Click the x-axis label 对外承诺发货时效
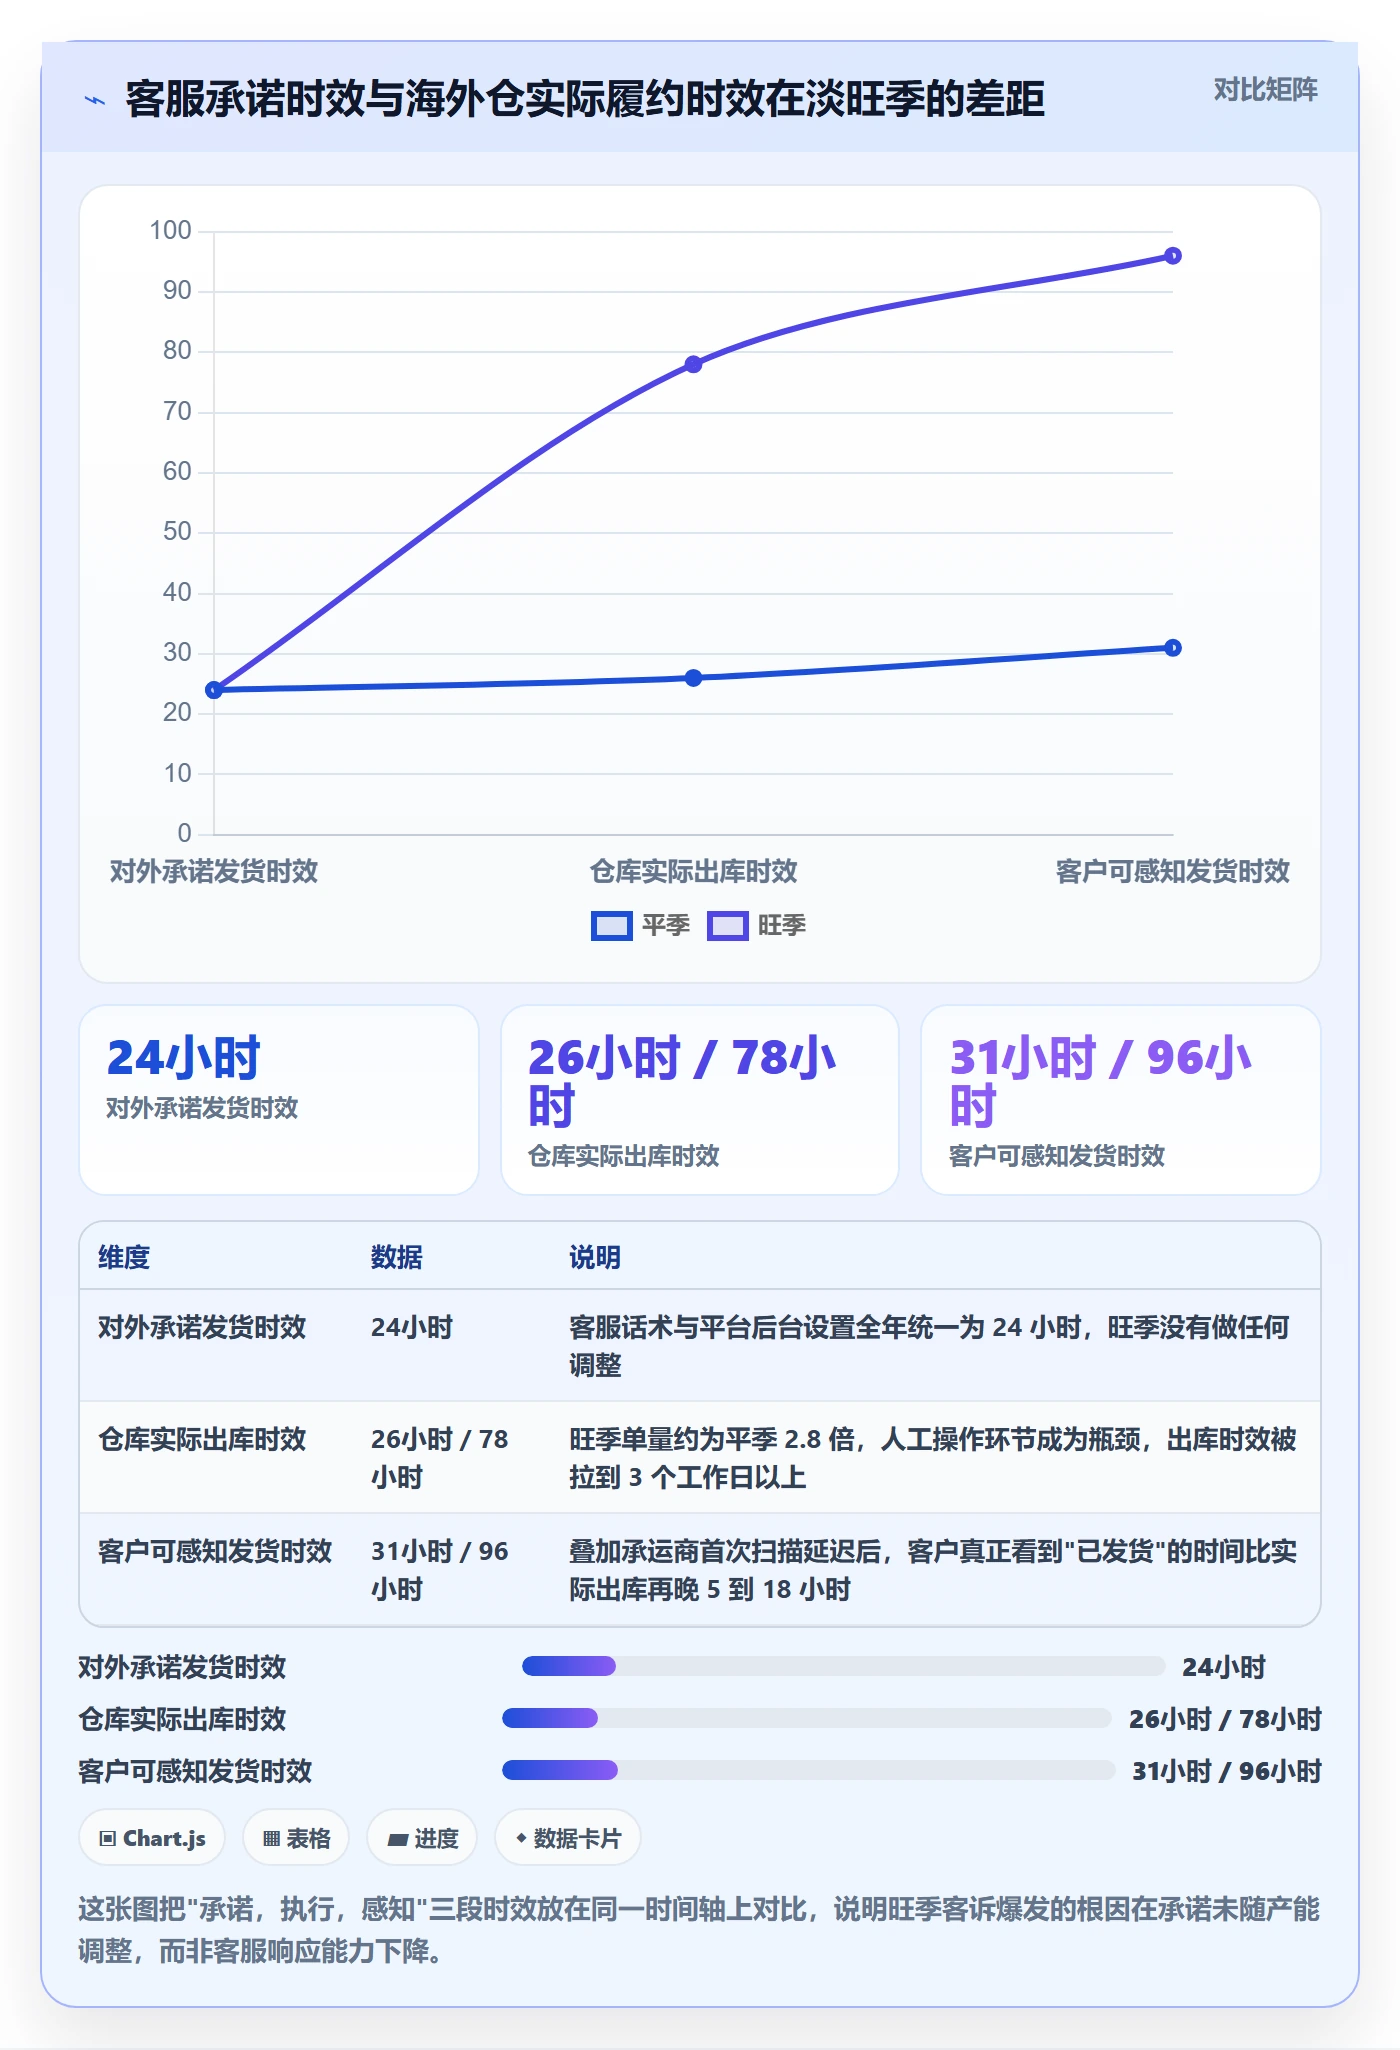 214,871
